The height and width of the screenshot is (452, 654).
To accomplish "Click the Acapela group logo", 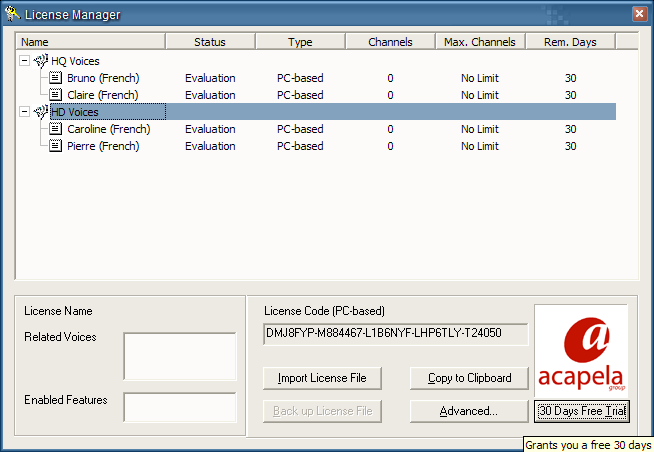I will click(x=580, y=351).
